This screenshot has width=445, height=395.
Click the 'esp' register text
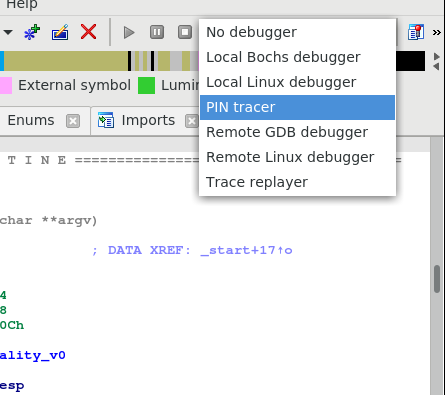(12, 386)
